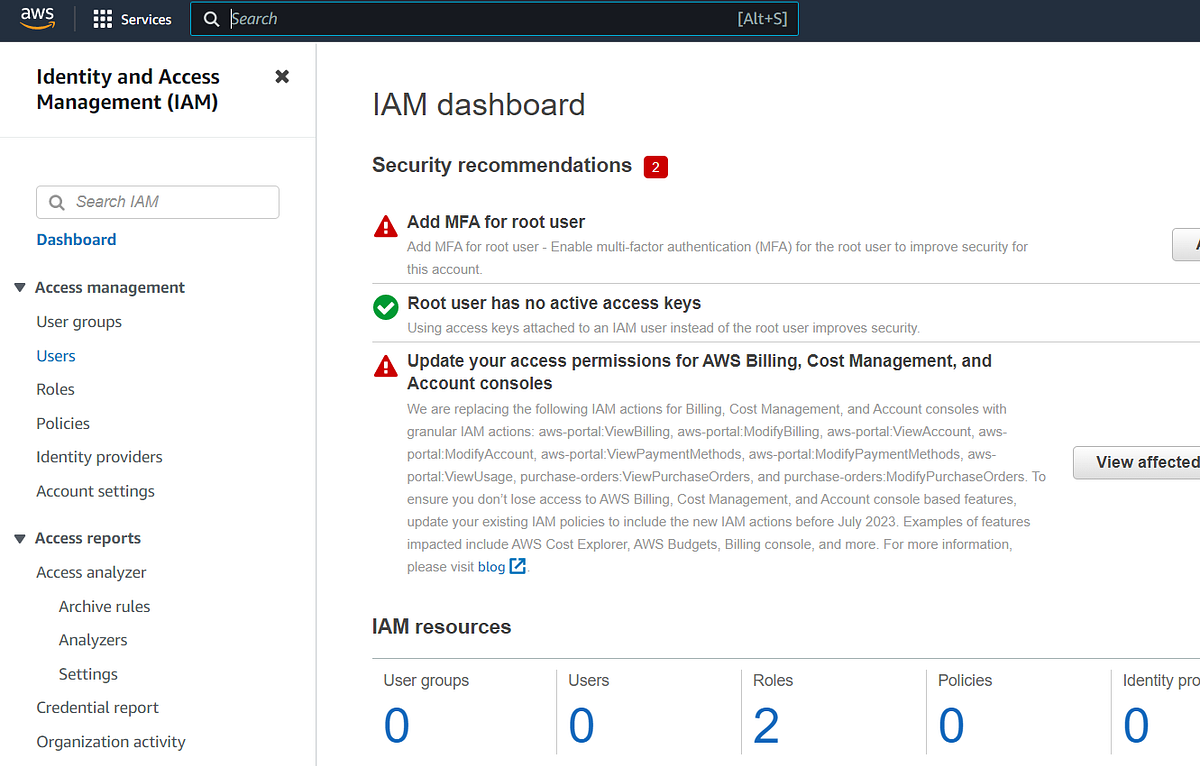The image size is (1200, 766).
Task: Click the green check for root access keys
Action: pyautogui.click(x=385, y=307)
